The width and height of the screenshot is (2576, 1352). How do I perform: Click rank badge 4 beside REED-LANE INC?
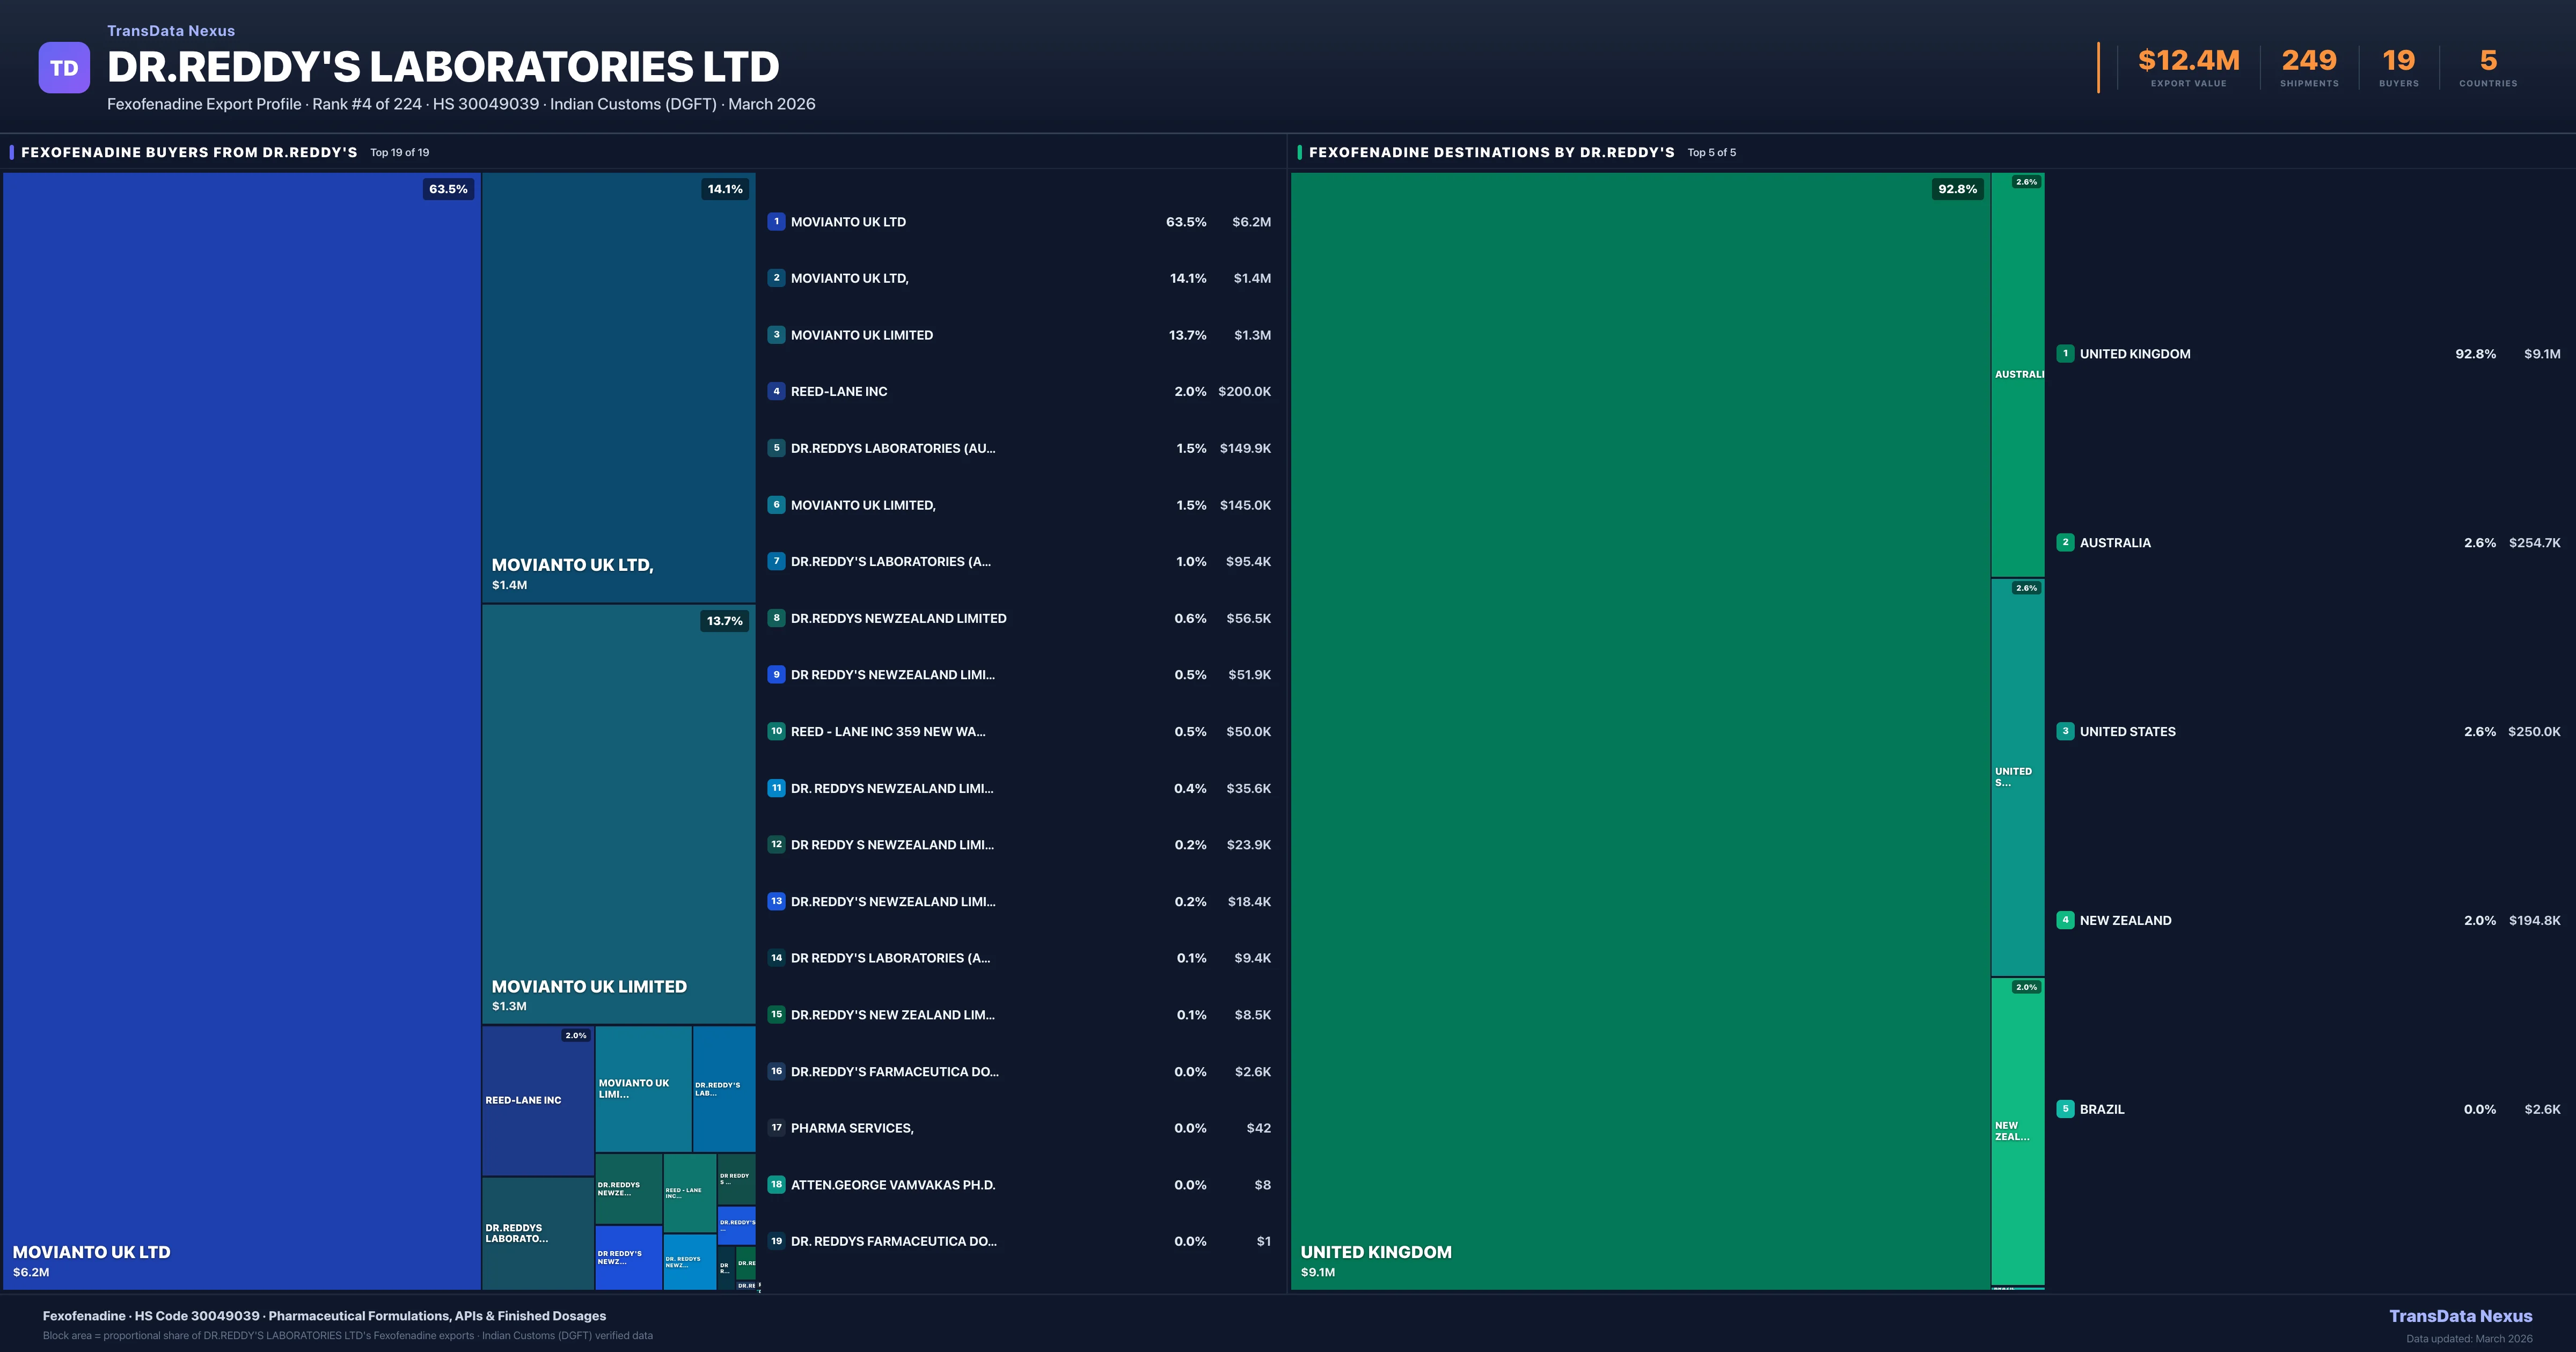(x=777, y=391)
